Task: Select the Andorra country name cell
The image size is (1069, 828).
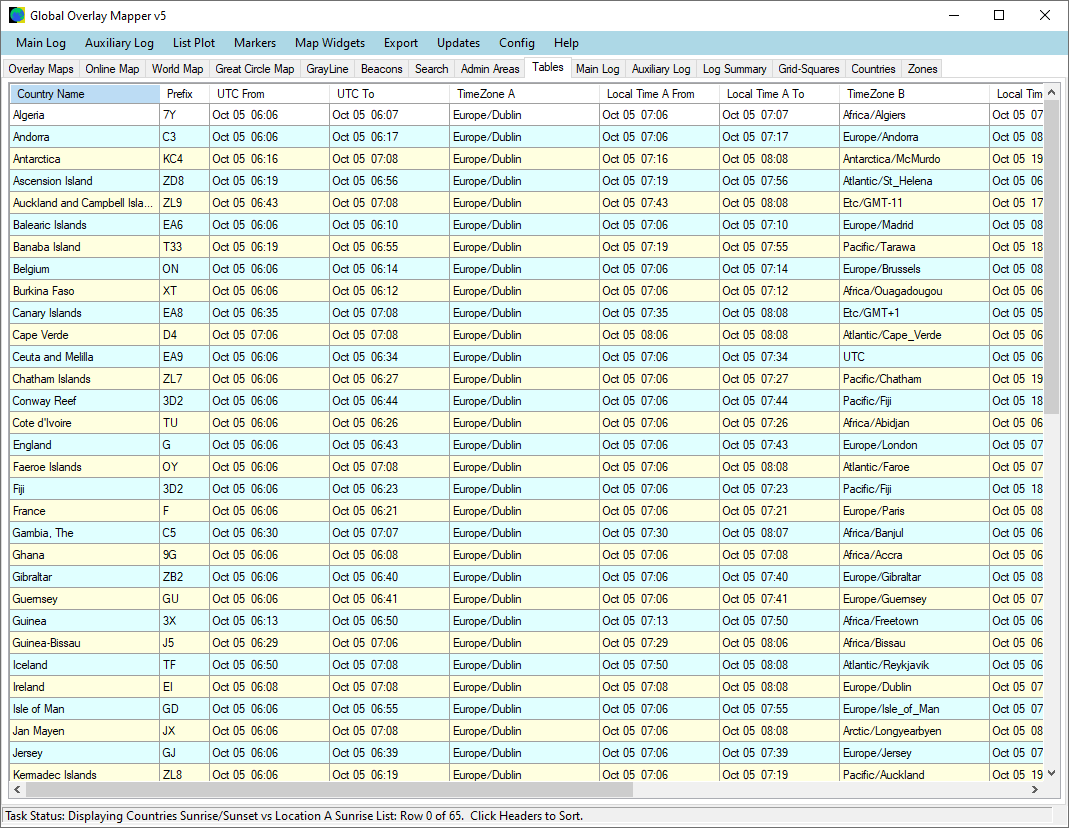Action: tap(85, 137)
